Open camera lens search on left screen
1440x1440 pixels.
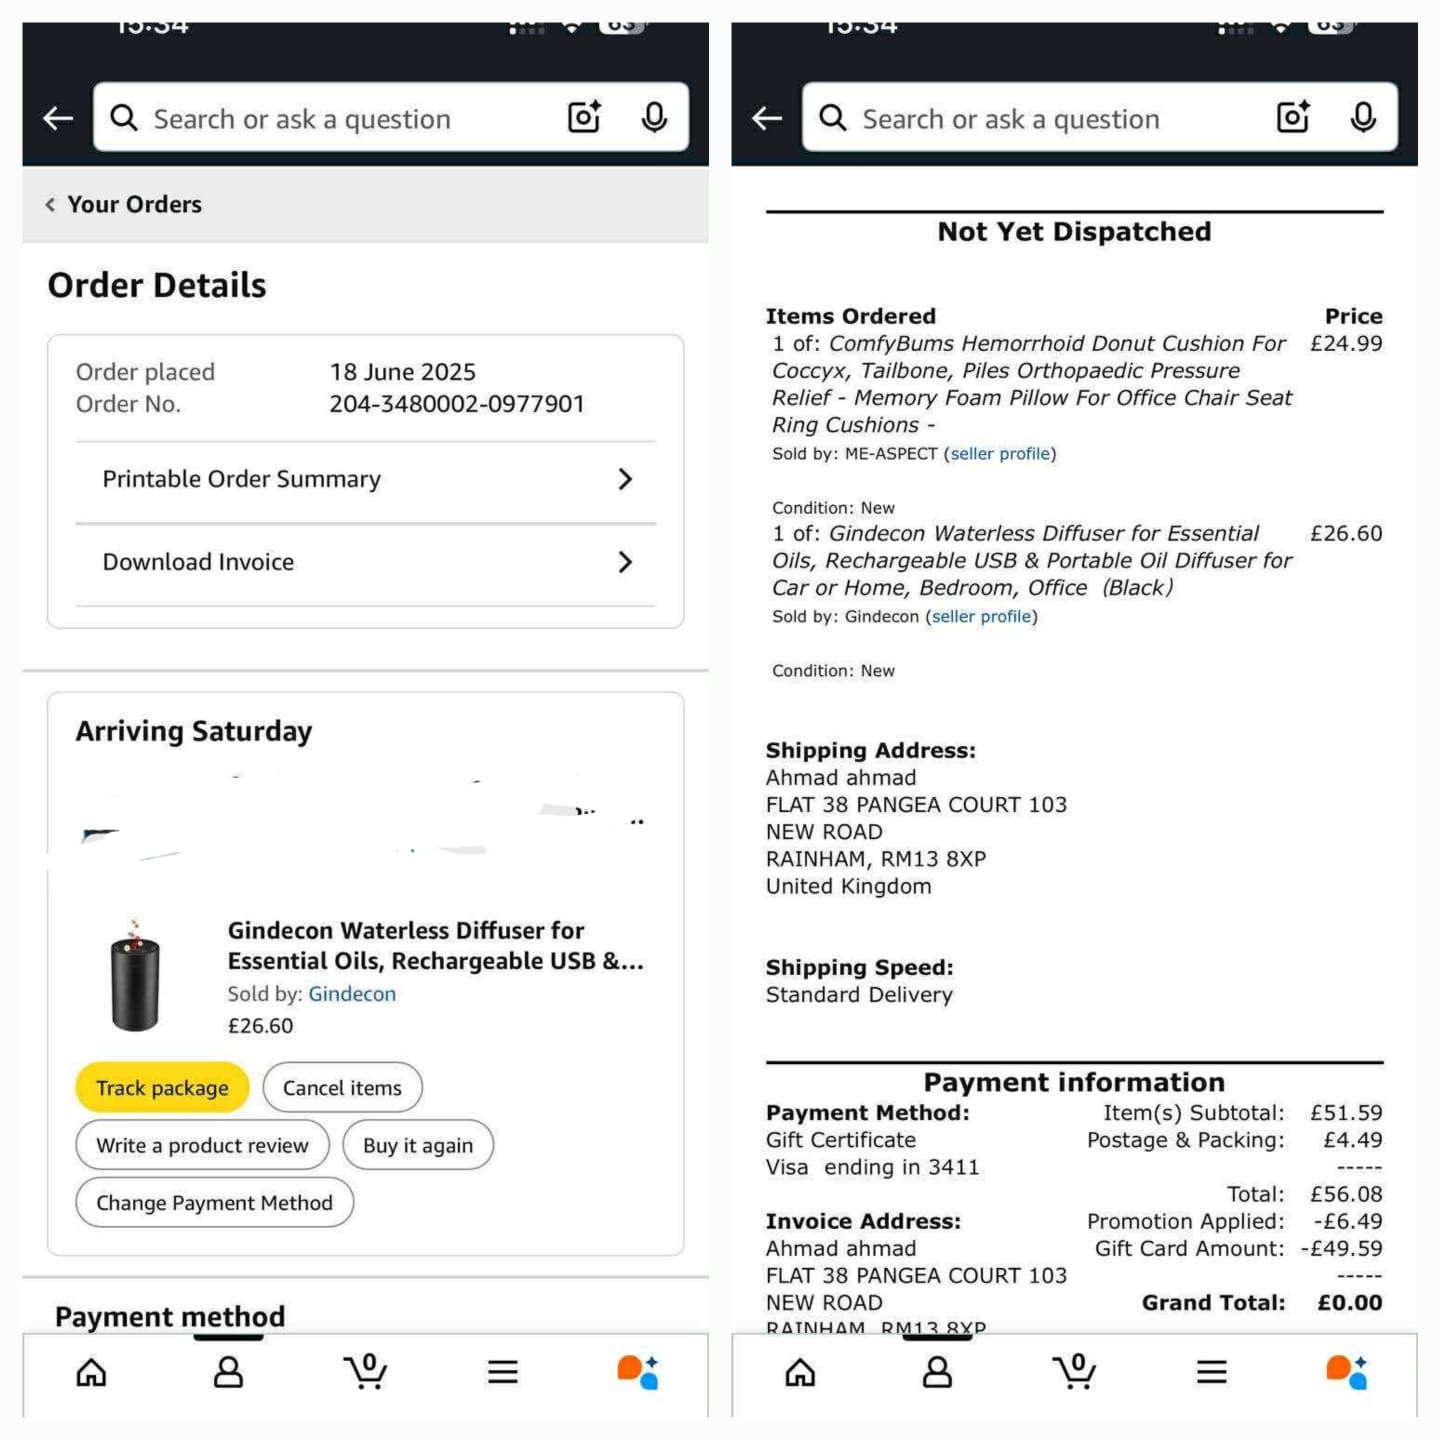584,117
